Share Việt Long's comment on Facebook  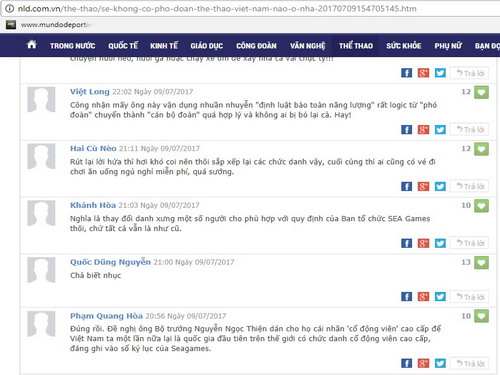pos(406,129)
